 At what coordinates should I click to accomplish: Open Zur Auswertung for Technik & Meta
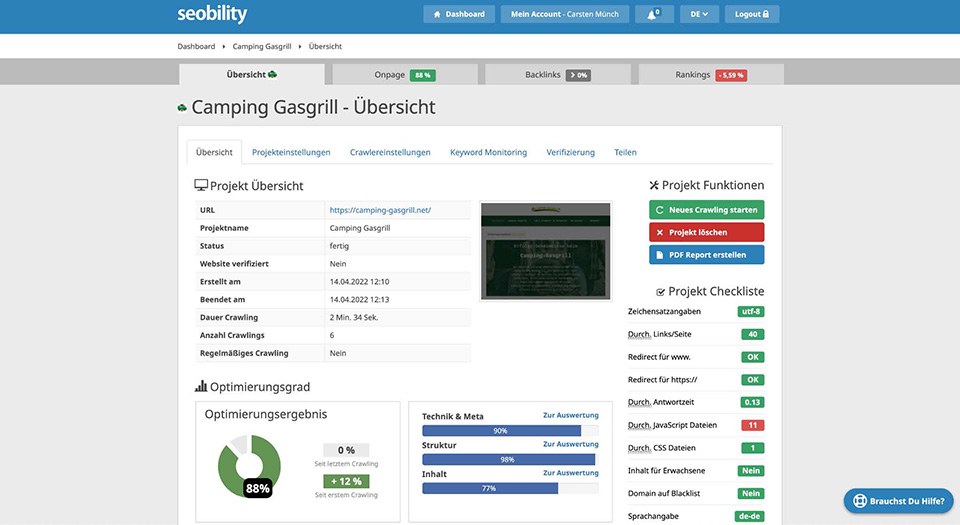point(571,415)
